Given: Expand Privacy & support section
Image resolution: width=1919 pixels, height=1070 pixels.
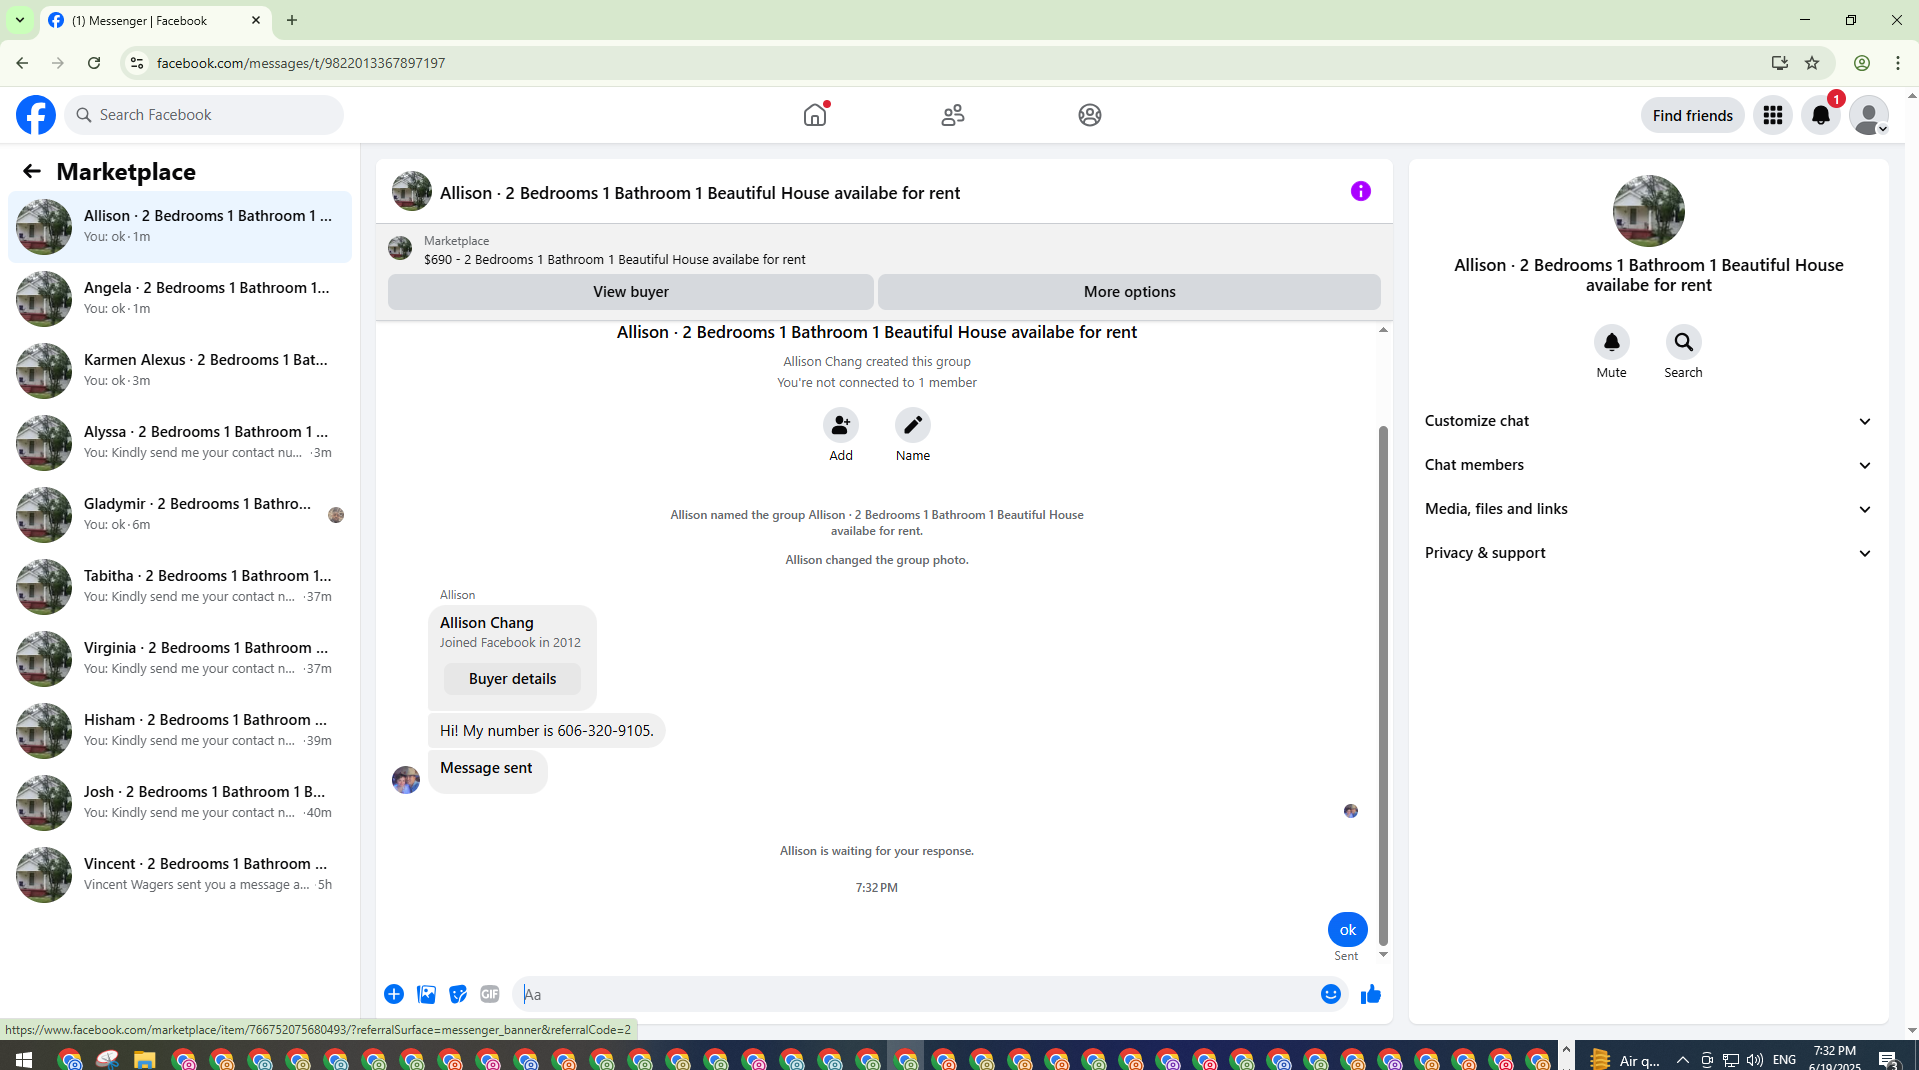Looking at the screenshot, I should tap(1649, 553).
